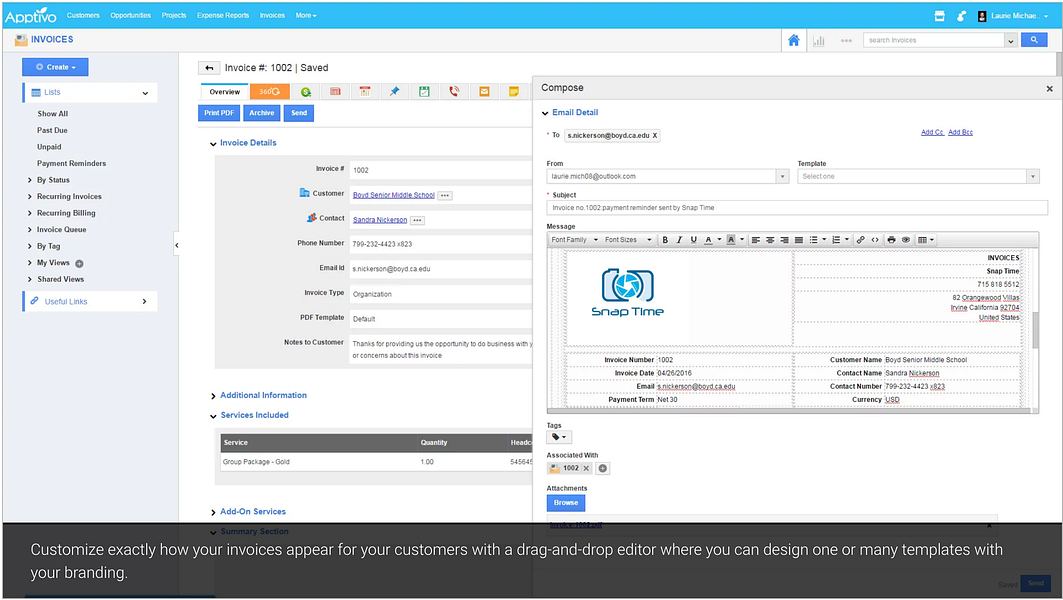Click the Add Bcc link
Viewport: 1063px width, 600px height.
pyautogui.click(x=960, y=132)
